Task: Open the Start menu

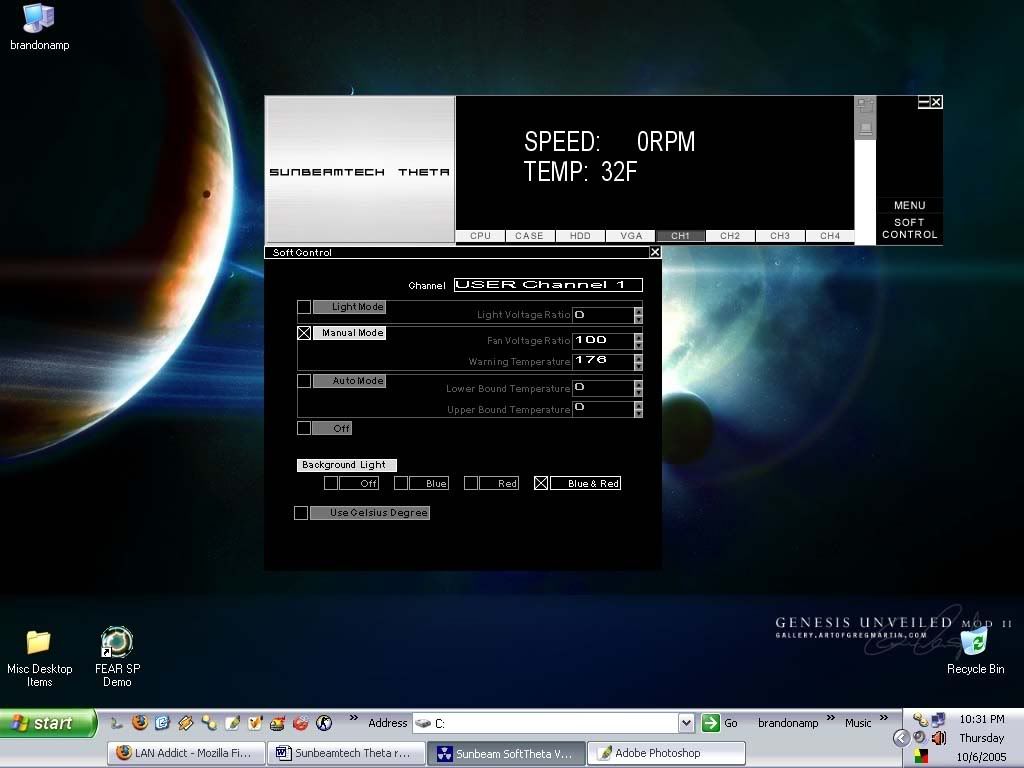Action: point(47,723)
